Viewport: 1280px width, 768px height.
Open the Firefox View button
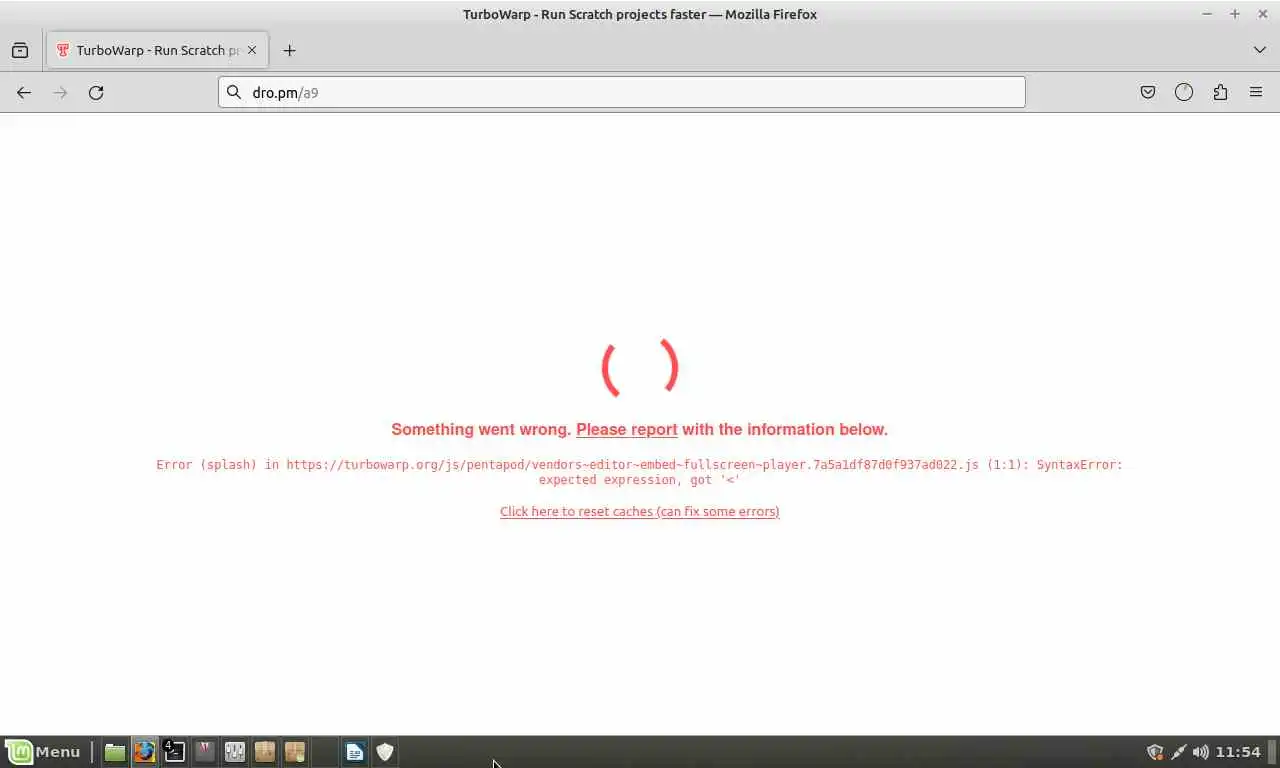coord(20,50)
